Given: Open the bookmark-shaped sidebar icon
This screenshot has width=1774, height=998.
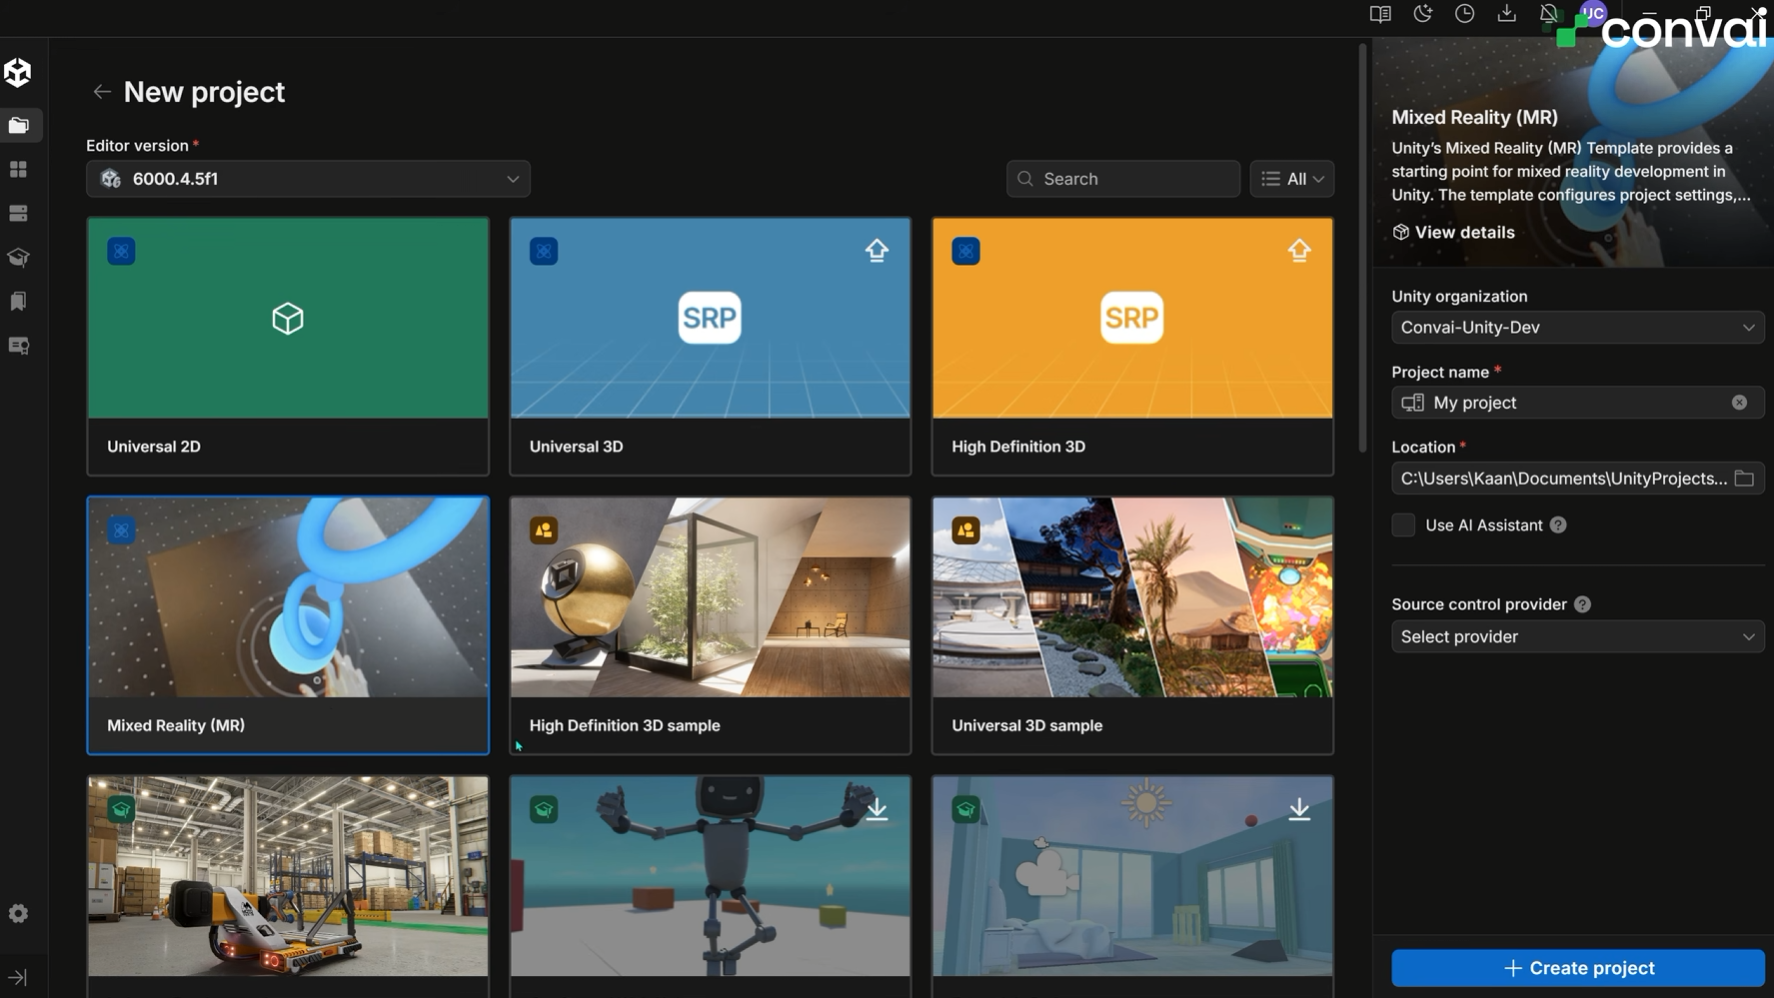Looking at the screenshot, I should click(18, 301).
